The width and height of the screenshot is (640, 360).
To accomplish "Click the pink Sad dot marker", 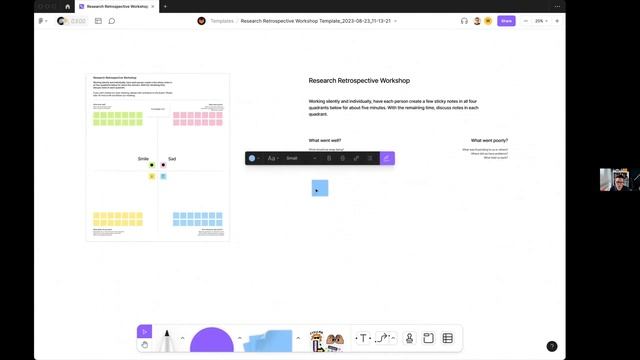I will (x=163, y=165).
